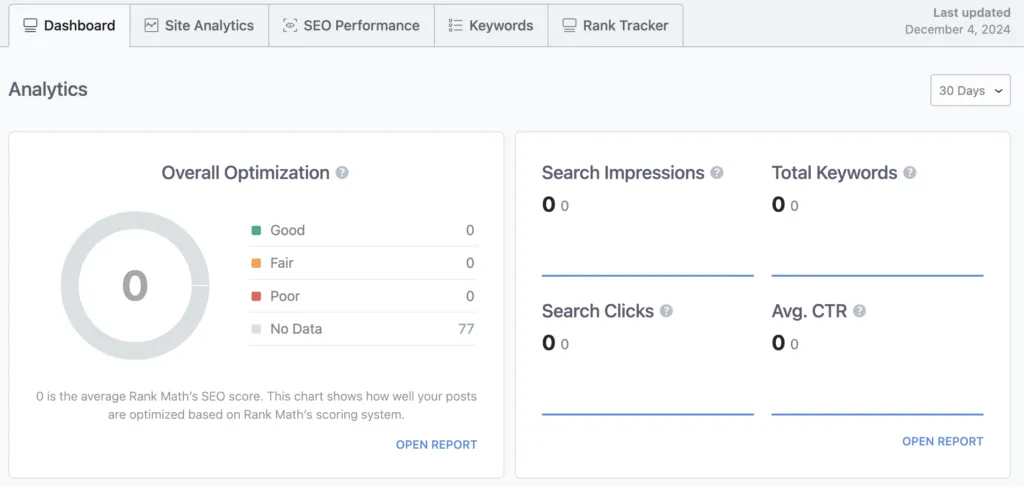Image resolution: width=1024 pixels, height=487 pixels.
Task: Click the Rank Tracker monitor icon
Action: pos(569,25)
